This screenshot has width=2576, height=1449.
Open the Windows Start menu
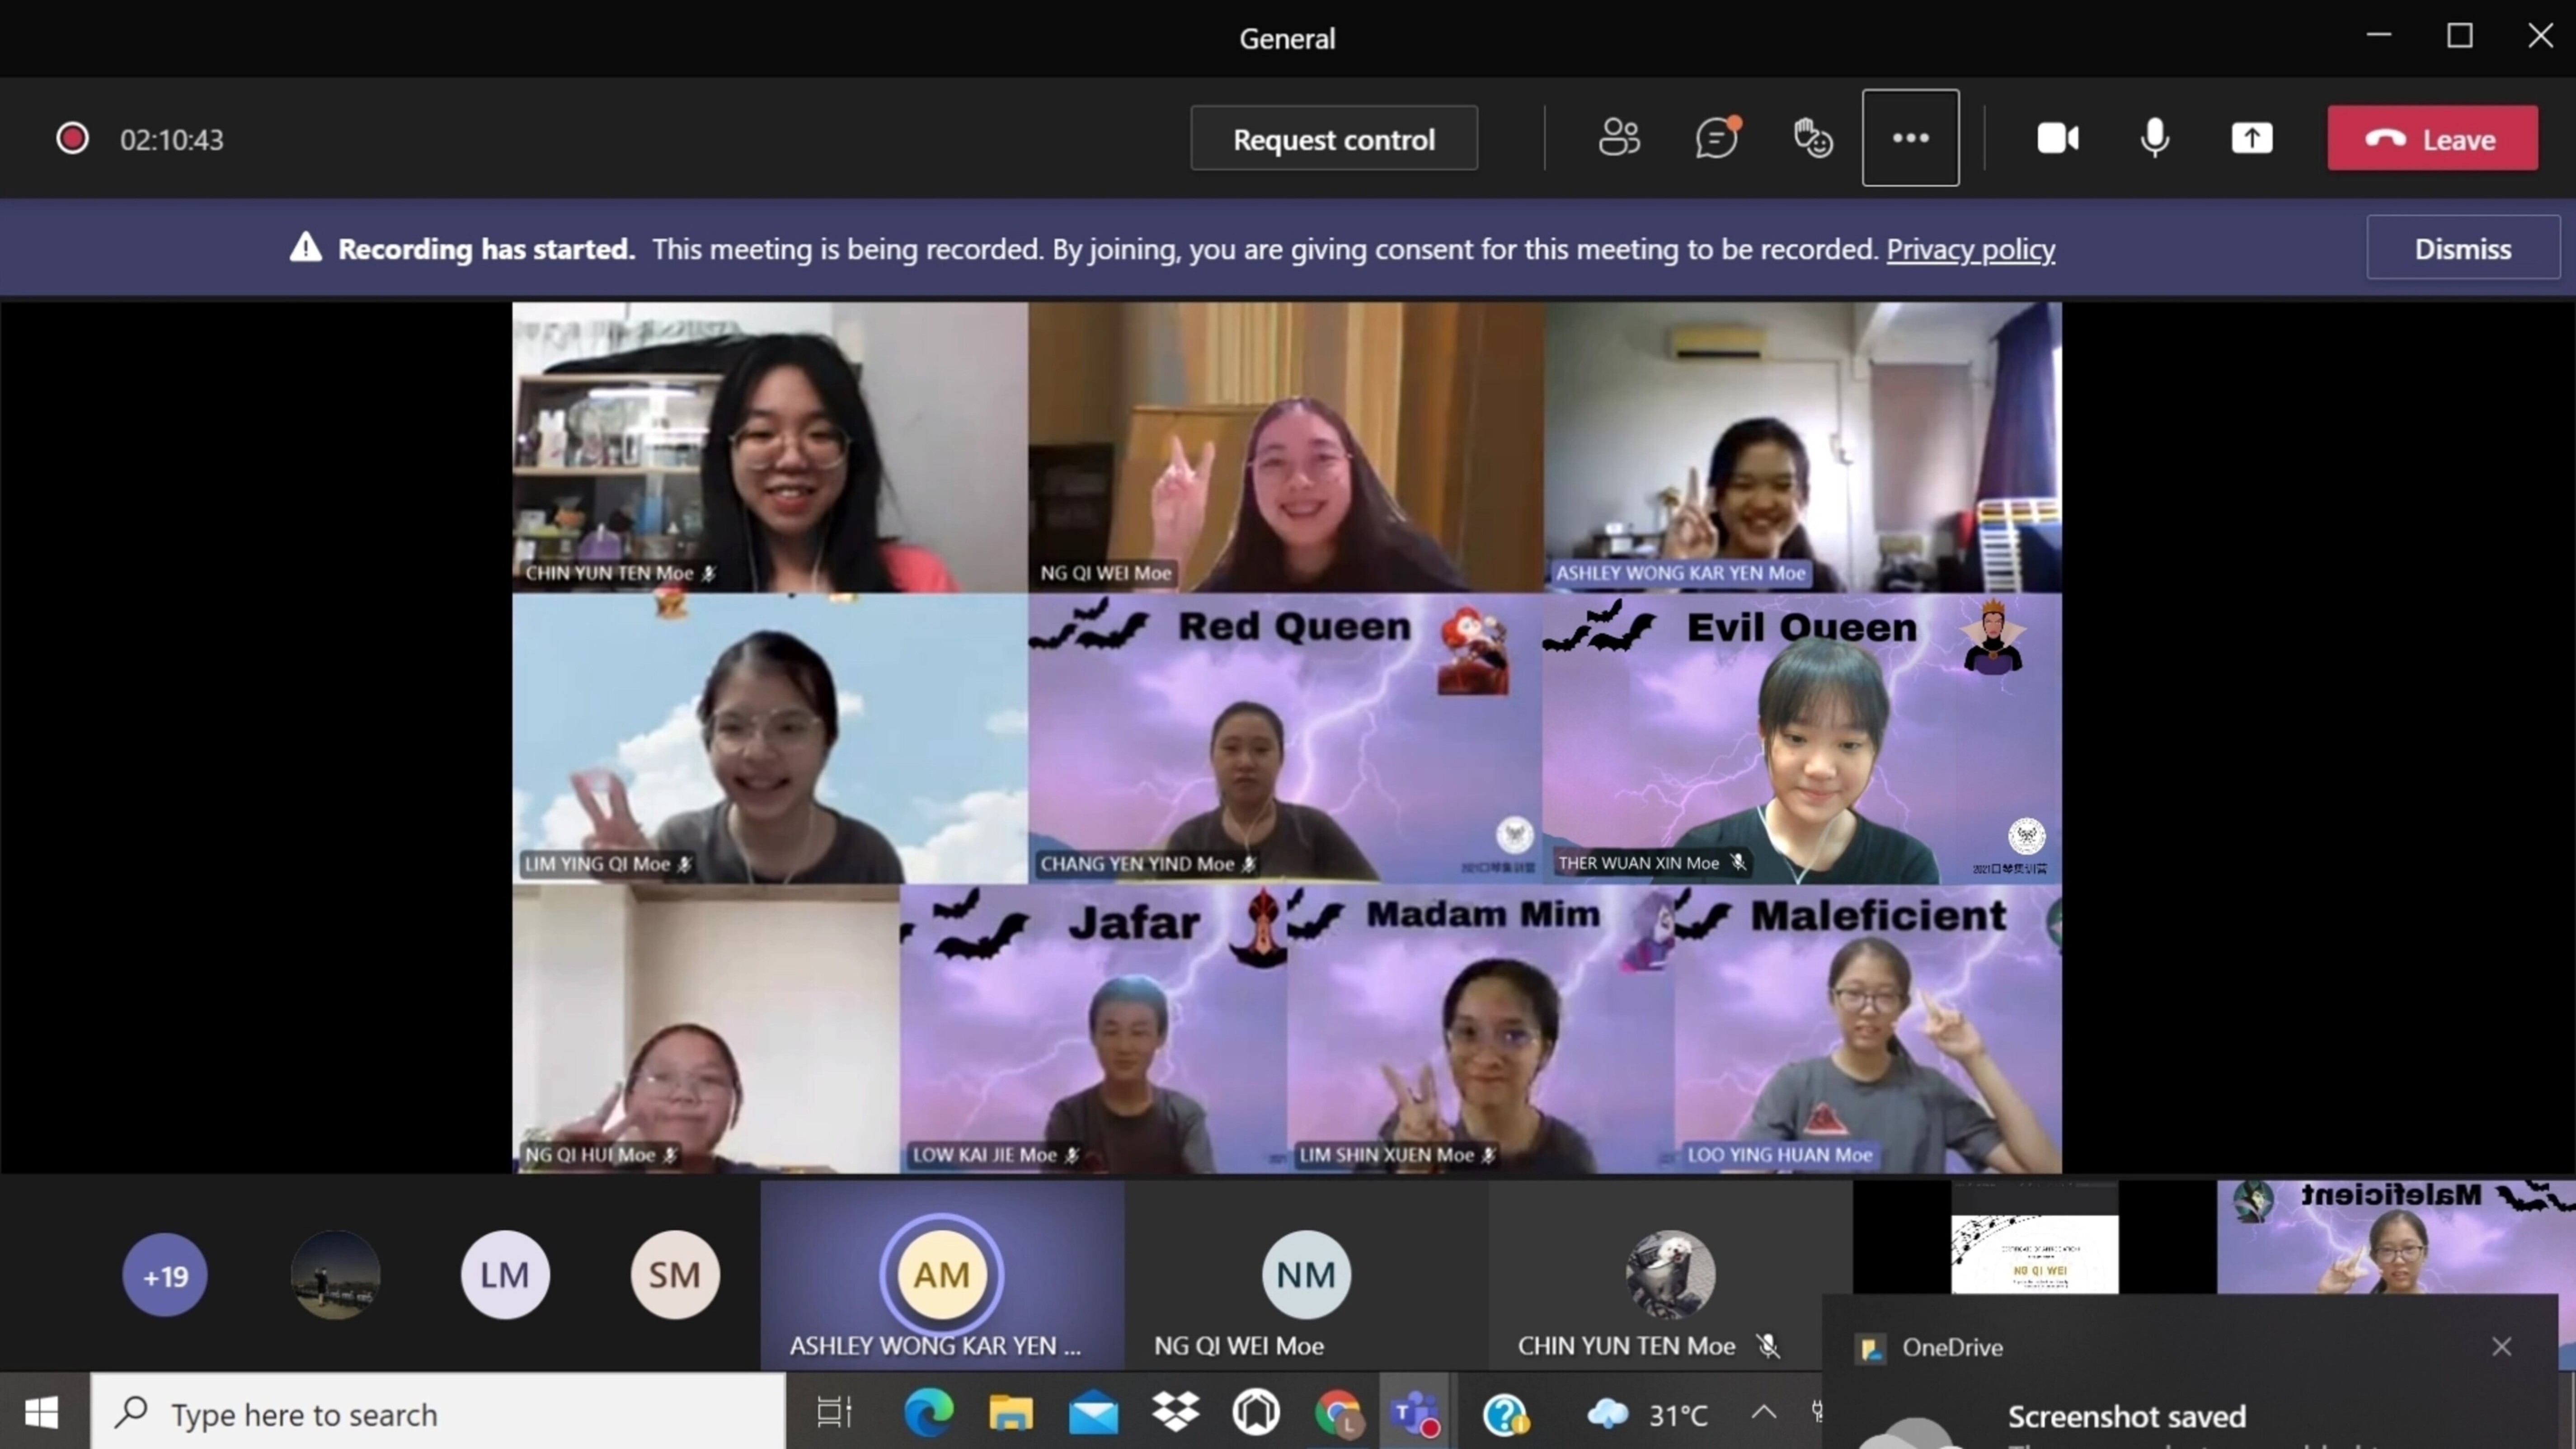pos(42,1413)
